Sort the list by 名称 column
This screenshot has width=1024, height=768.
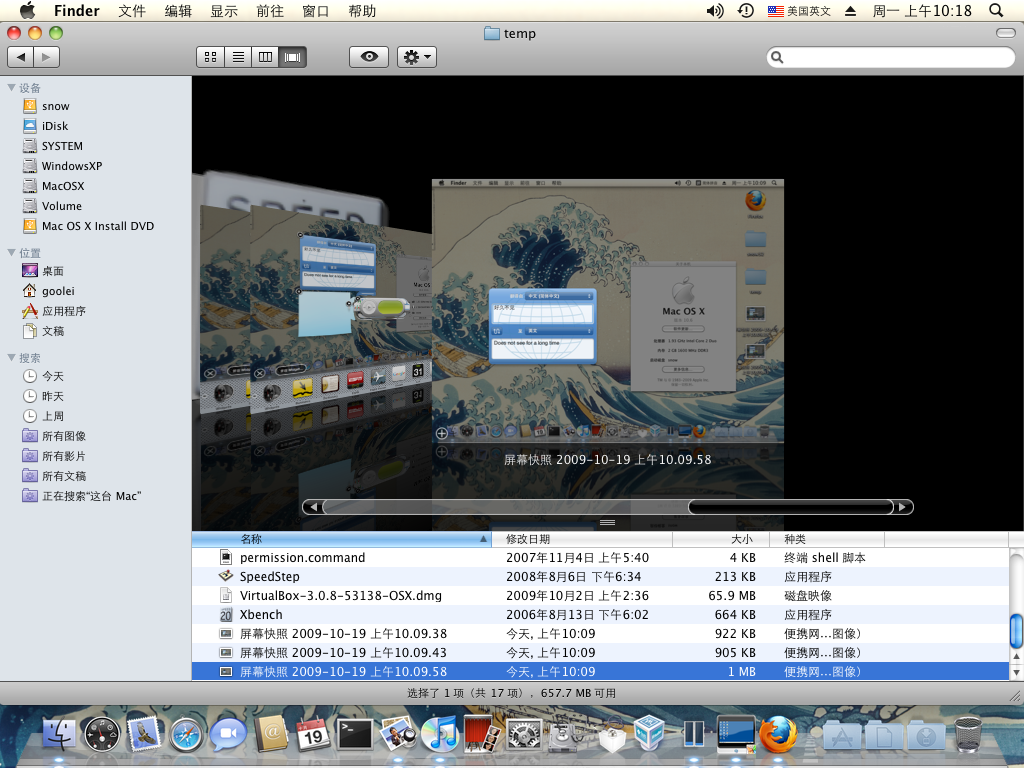pos(342,539)
